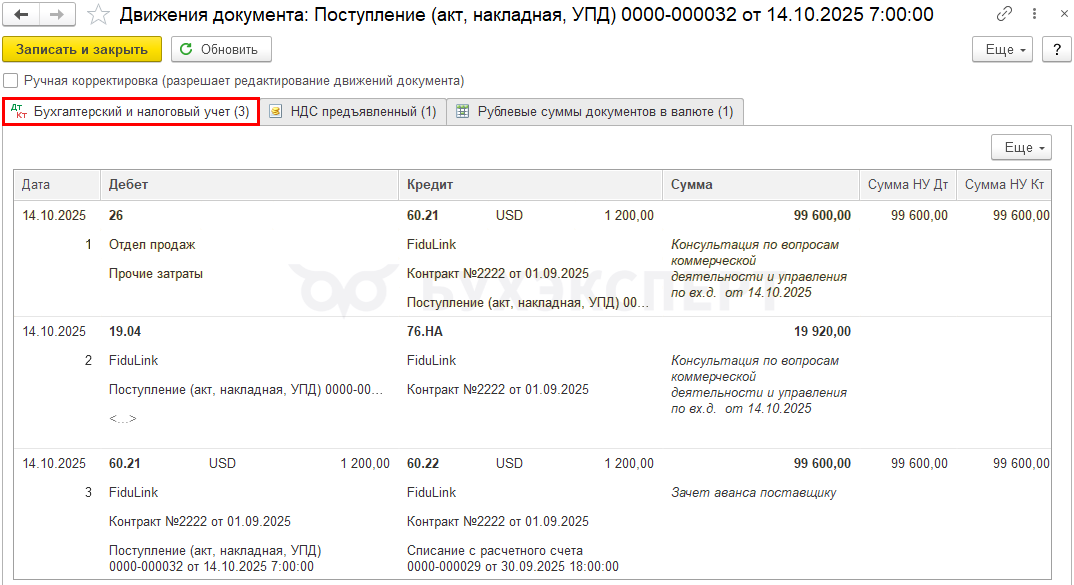Image resolution: width=1074 pixels, height=585 pixels.
Task: Open the top toolbar Еще dropdown
Action: coord(1004,49)
